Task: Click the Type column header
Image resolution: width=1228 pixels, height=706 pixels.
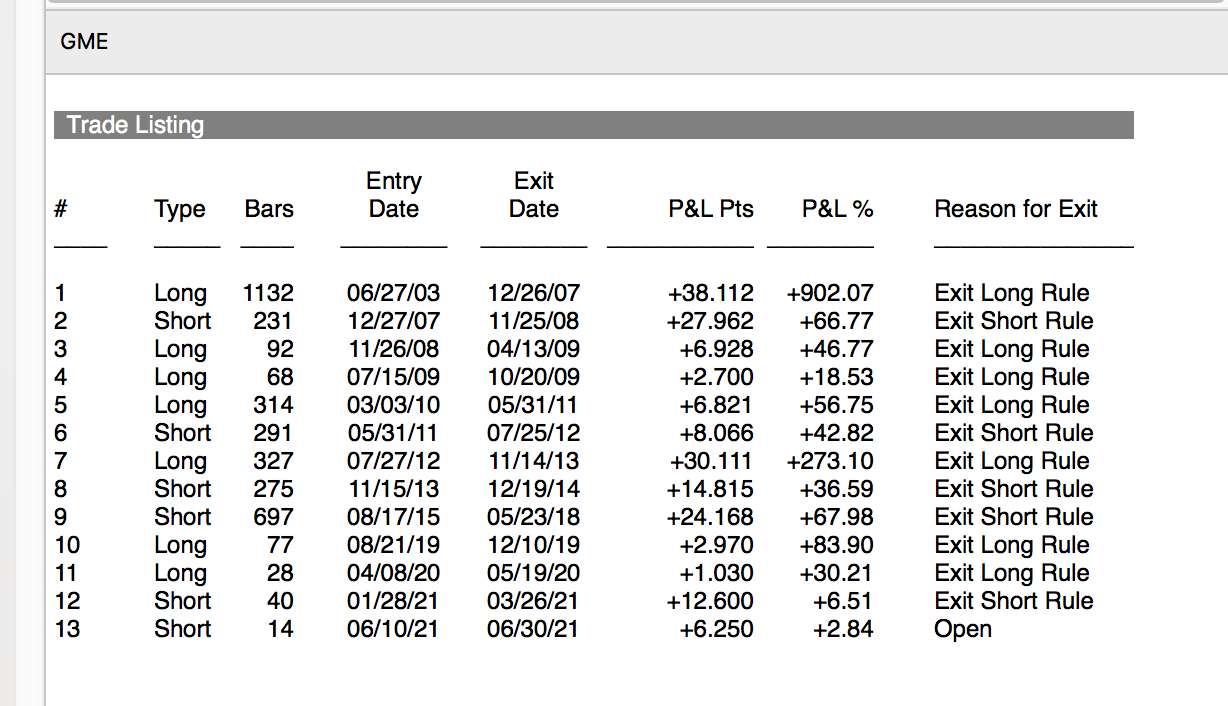Action: tap(180, 209)
